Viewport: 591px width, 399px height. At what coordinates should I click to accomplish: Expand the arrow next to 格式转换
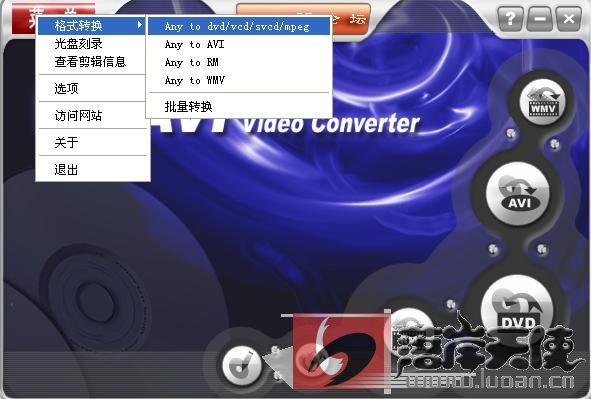[140, 25]
